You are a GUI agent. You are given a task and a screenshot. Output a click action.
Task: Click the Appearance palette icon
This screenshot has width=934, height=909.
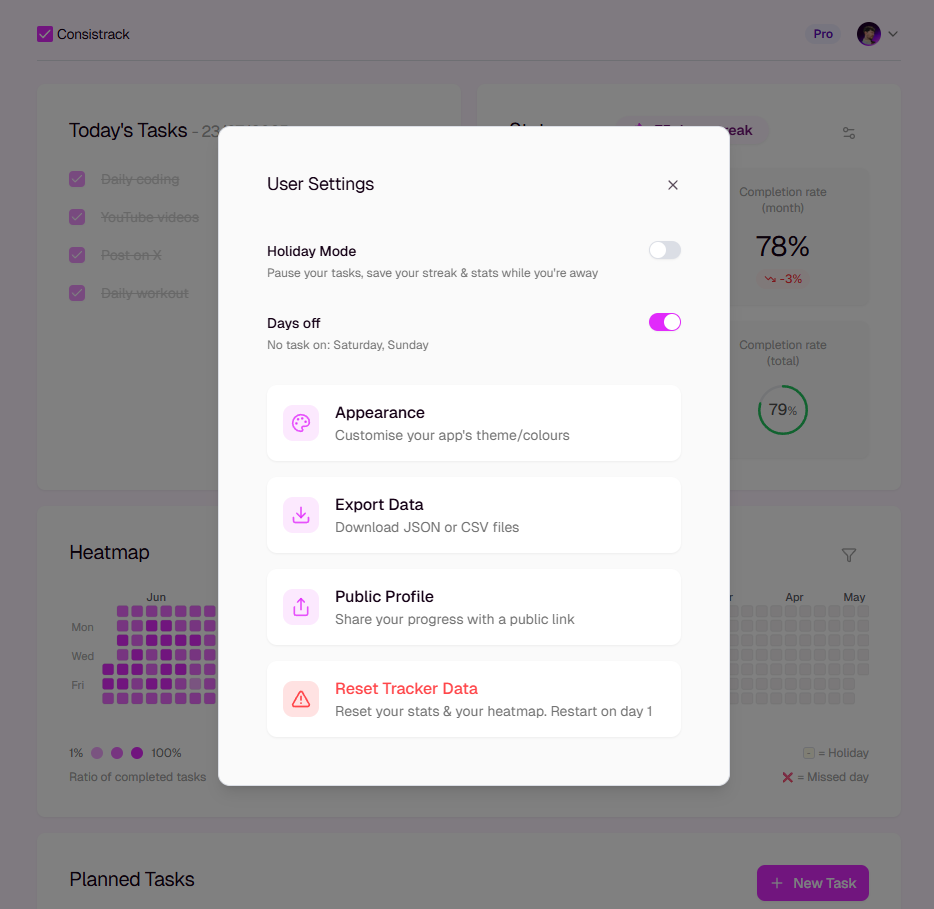point(301,423)
